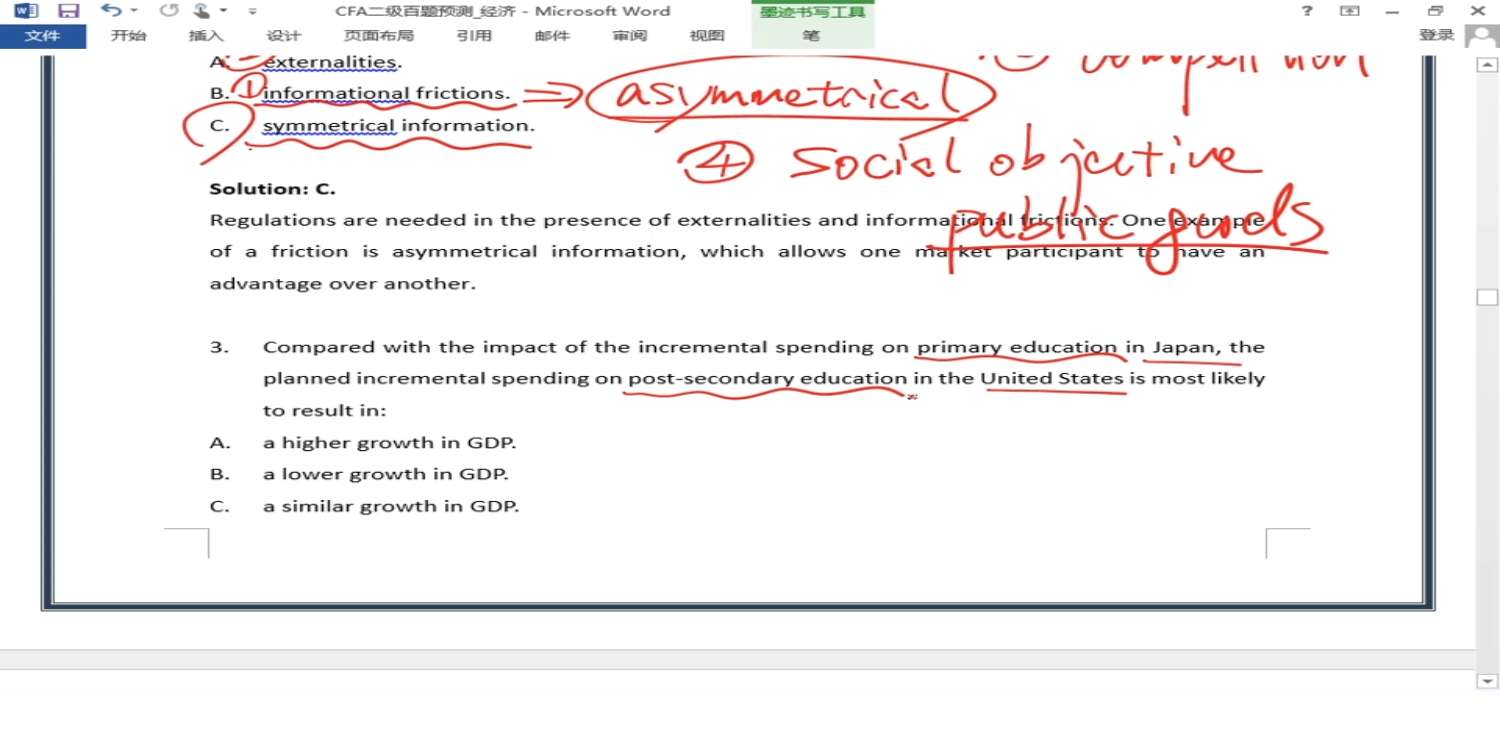Toggle touch/mouse mode icon
Screen dimensions: 1500x750
click(202, 11)
